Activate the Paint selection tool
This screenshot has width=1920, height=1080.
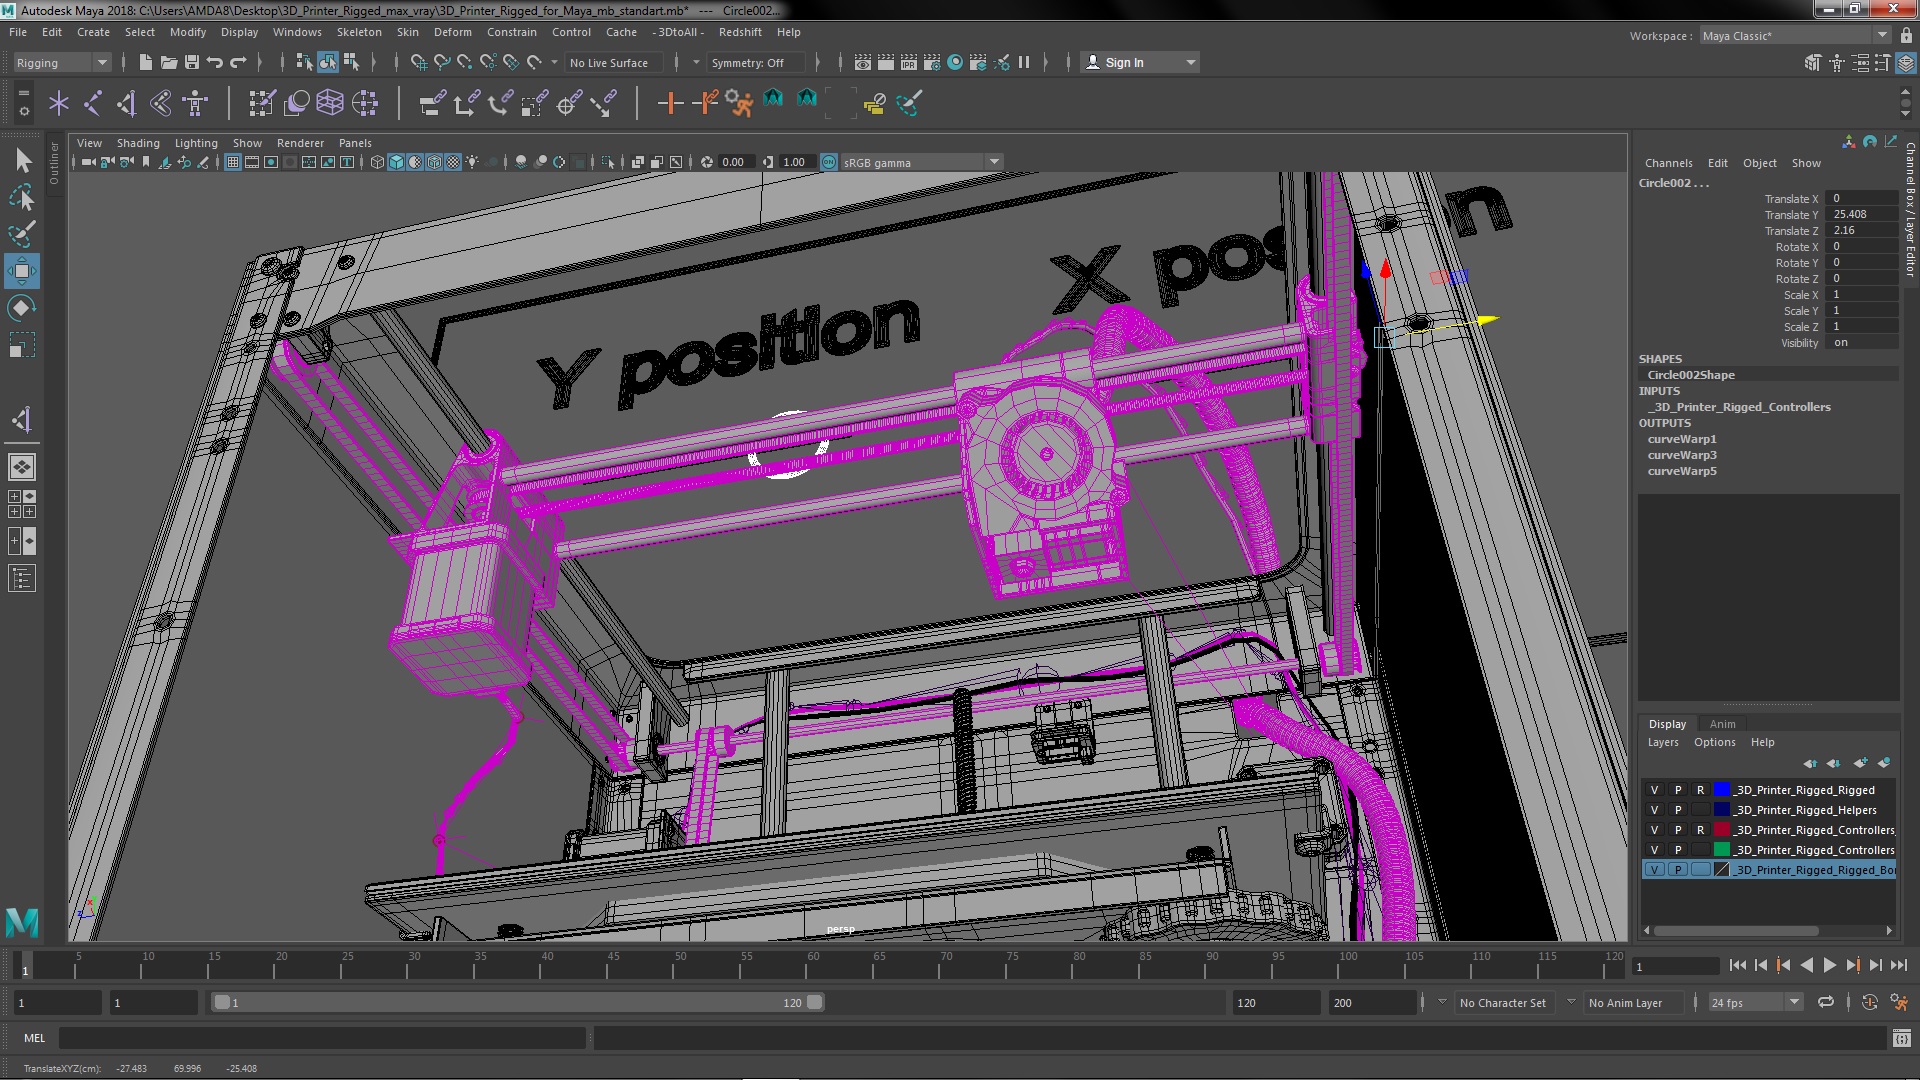pyautogui.click(x=22, y=234)
